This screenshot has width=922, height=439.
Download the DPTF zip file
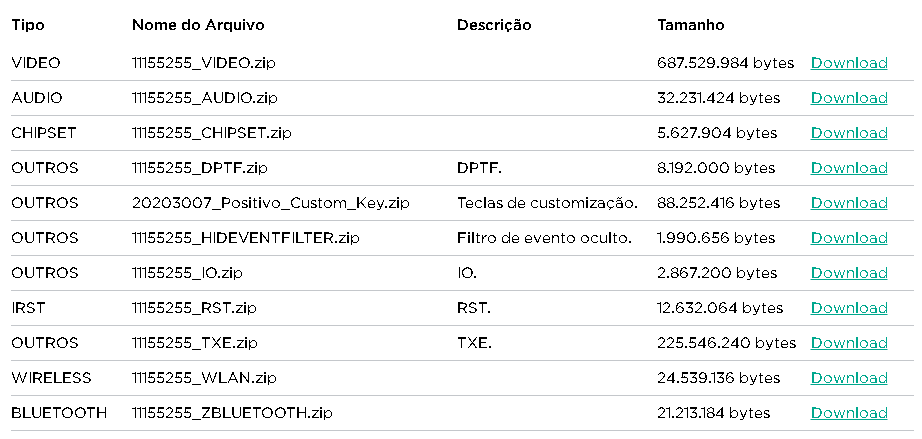pyautogui.click(x=849, y=168)
